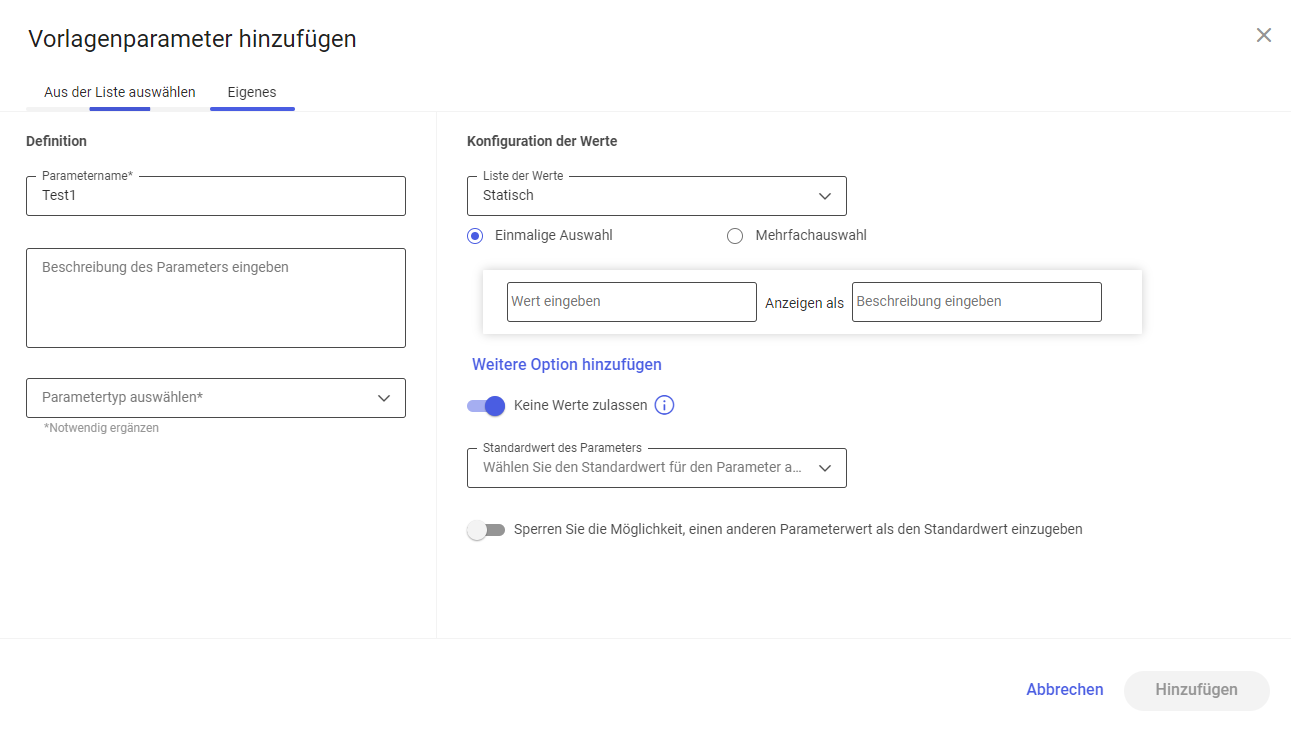
Task: Switch to the Aus der Liste auswählen tab
Action: coord(120,92)
